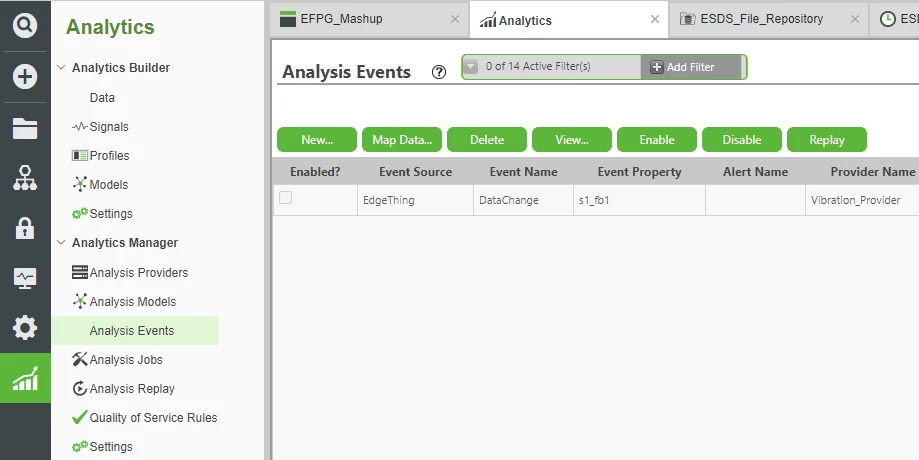Collapse the Analytics Builder section

pyautogui.click(x=61, y=67)
